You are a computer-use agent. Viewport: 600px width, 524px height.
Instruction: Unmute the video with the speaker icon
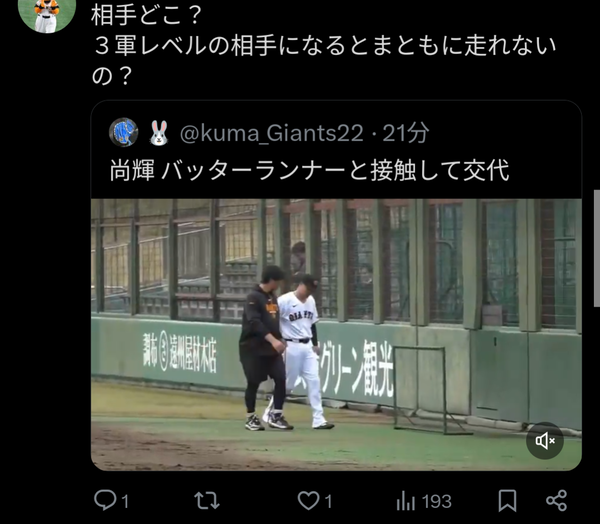tap(545, 441)
